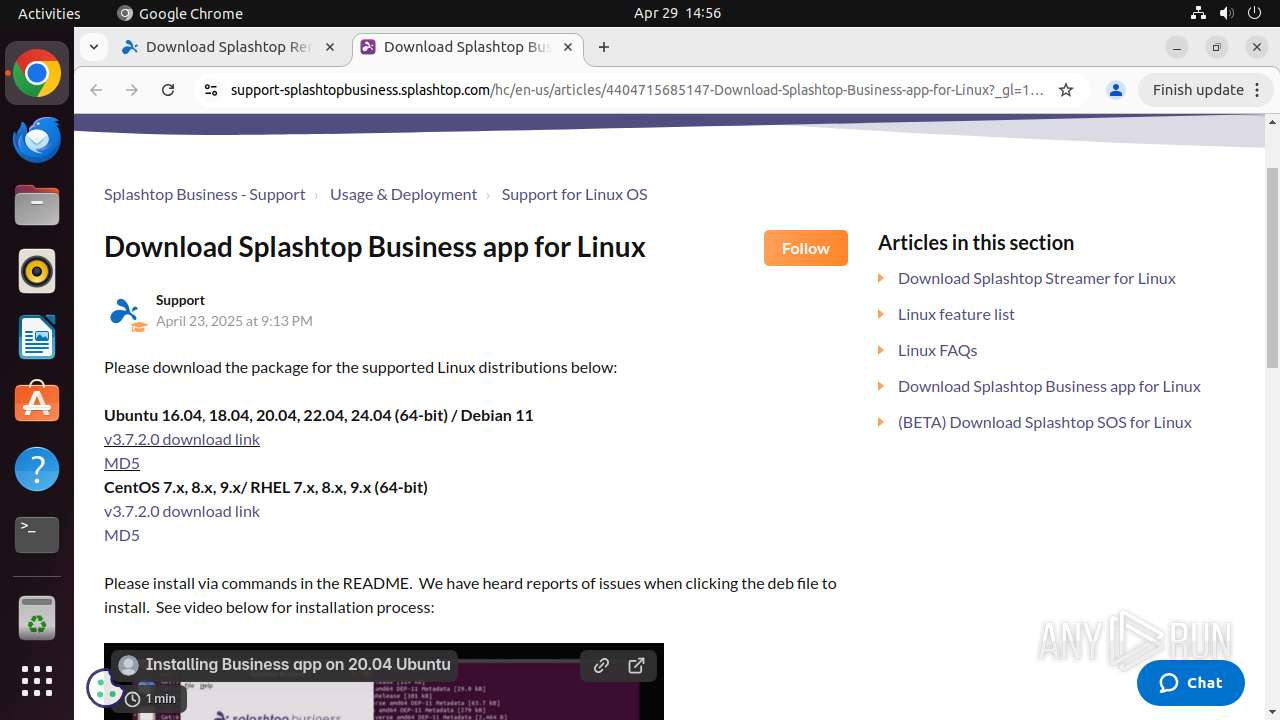1280x720 pixels.
Task: Bookmark this page with star icon
Action: (x=1066, y=90)
